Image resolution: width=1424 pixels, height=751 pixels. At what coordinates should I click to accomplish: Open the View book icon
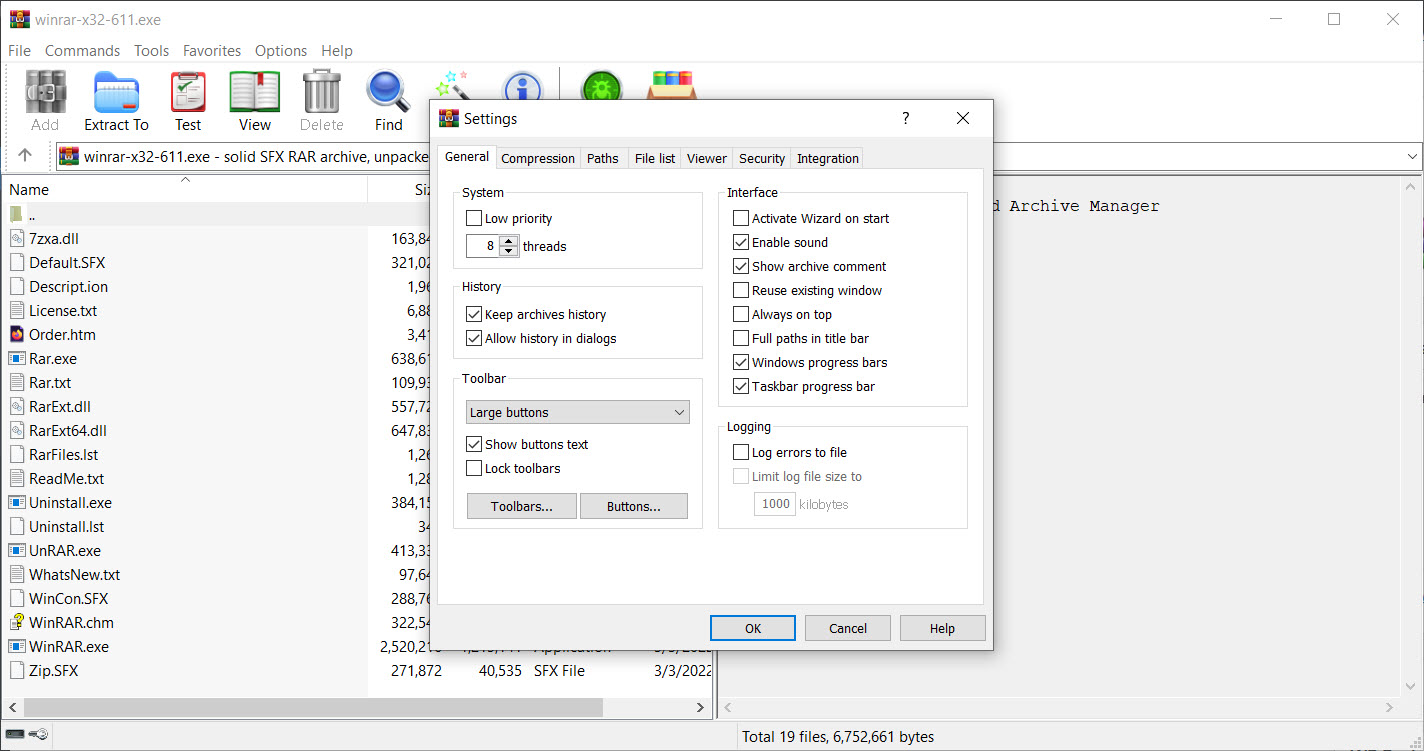pyautogui.click(x=254, y=92)
